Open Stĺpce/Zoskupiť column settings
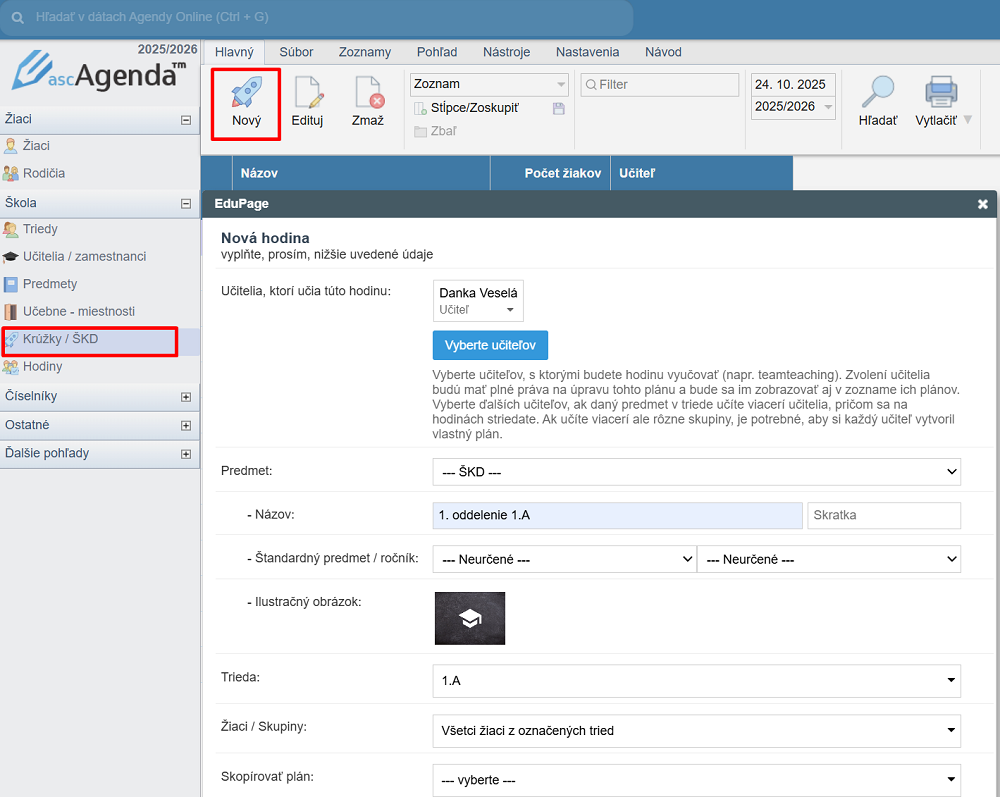The height and width of the screenshot is (797, 1000). pos(474,108)
